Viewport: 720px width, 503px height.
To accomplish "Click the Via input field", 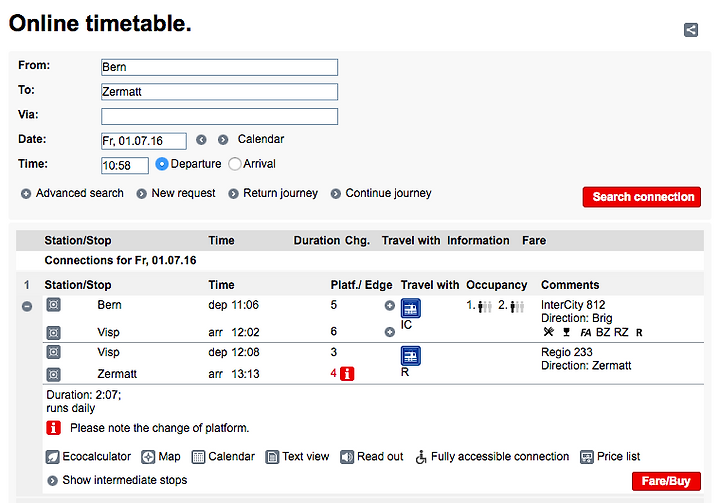I will (219, 116).
